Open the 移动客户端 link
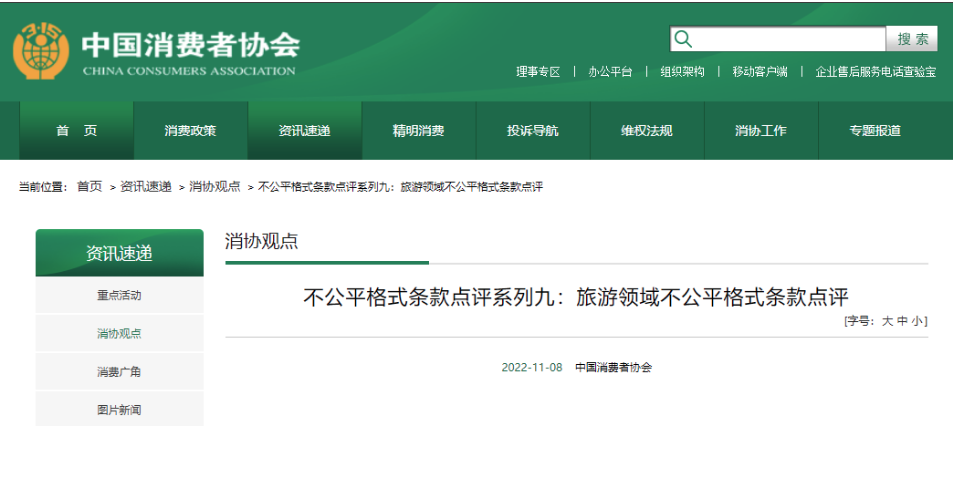This screenshot has width=954, height=491. click(x=759, y=72)
